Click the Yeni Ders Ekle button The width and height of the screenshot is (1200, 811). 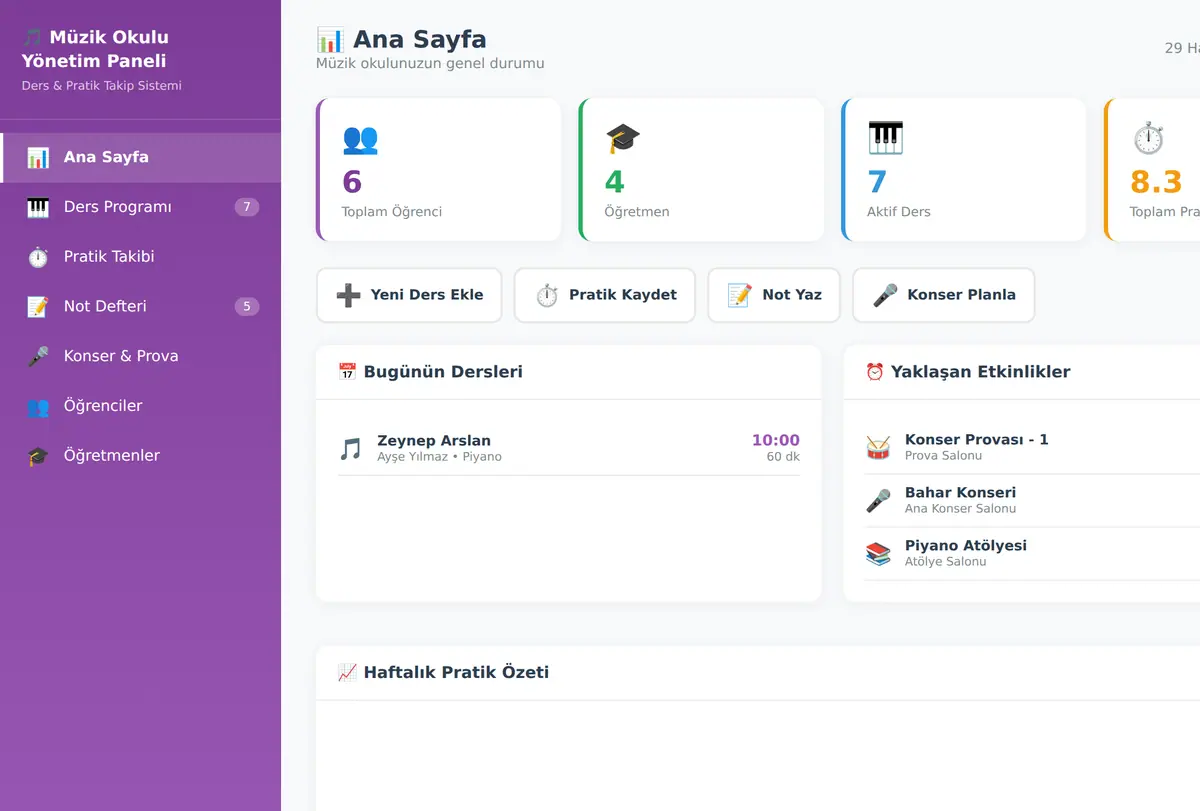tap(409, 295)
